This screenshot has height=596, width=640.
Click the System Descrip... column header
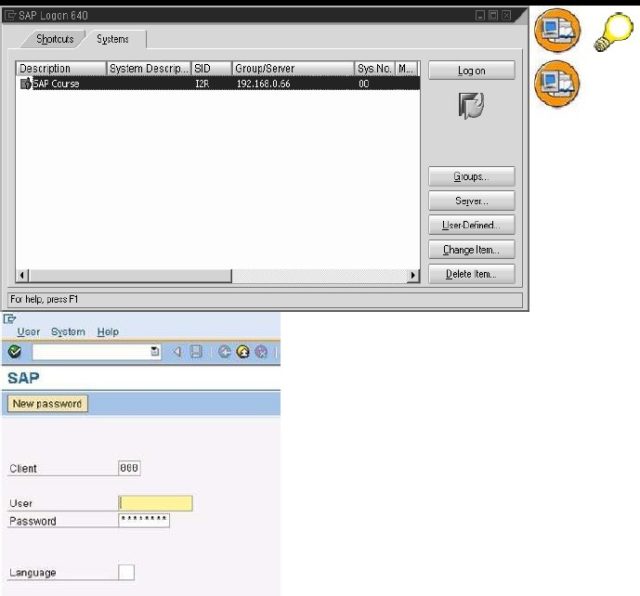click(x=149, y=69)
